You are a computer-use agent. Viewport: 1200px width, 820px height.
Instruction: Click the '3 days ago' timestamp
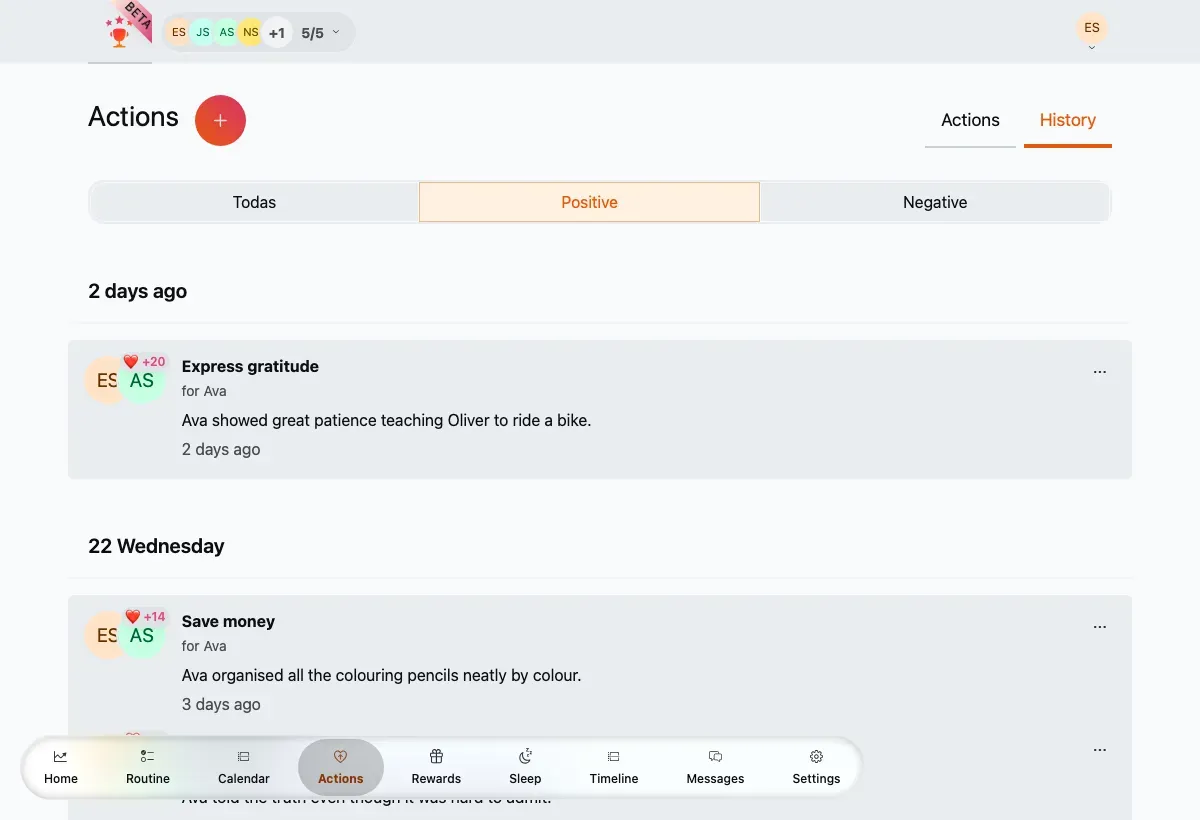click(221, 704)
